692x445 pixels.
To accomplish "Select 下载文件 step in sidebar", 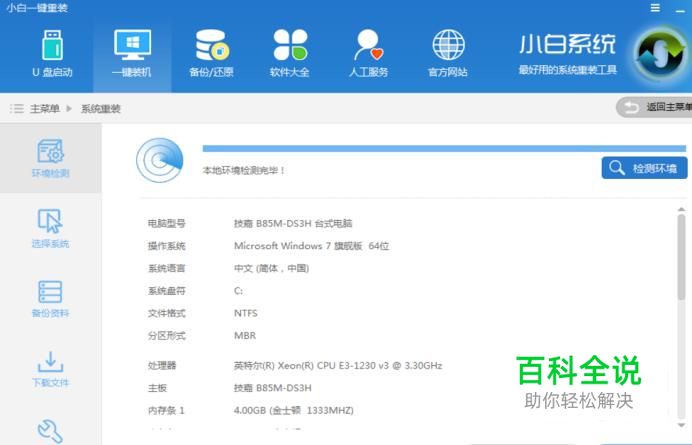I will pos(50,369).
